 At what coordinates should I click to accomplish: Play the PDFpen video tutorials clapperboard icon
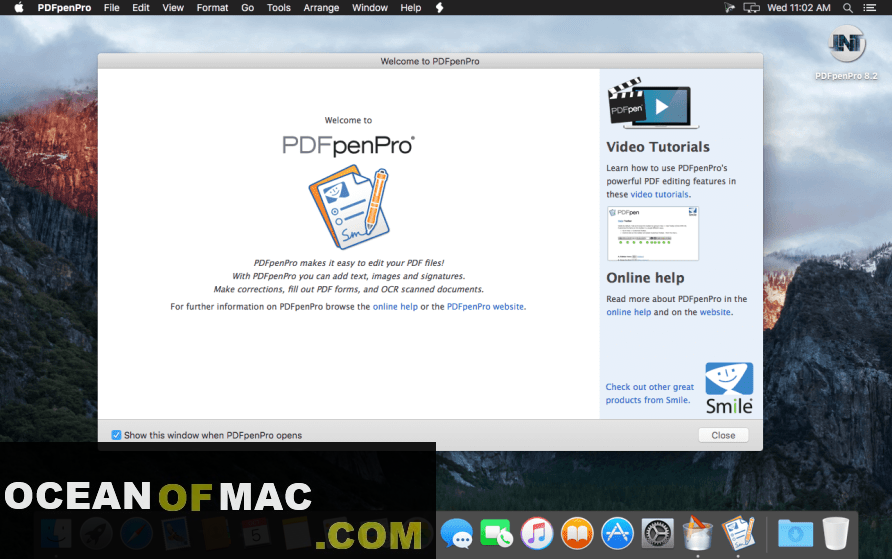click(653, 103)
